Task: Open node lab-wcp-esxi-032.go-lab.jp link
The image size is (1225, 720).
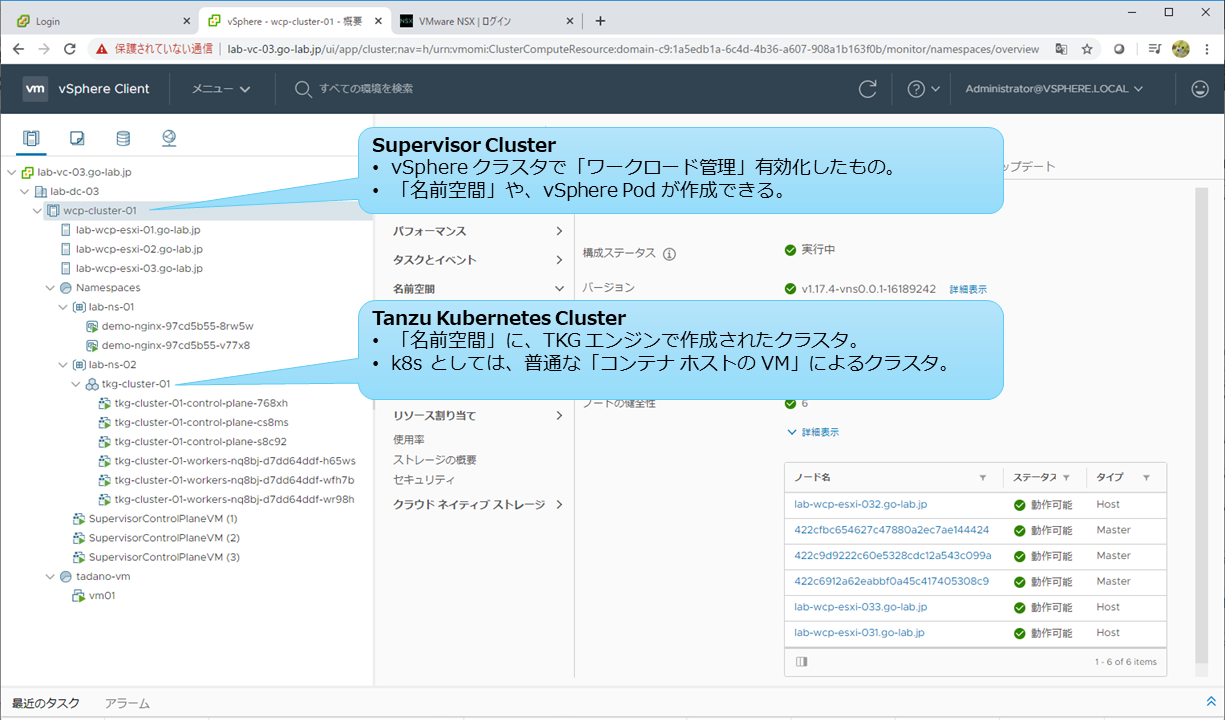Action: 860,504
